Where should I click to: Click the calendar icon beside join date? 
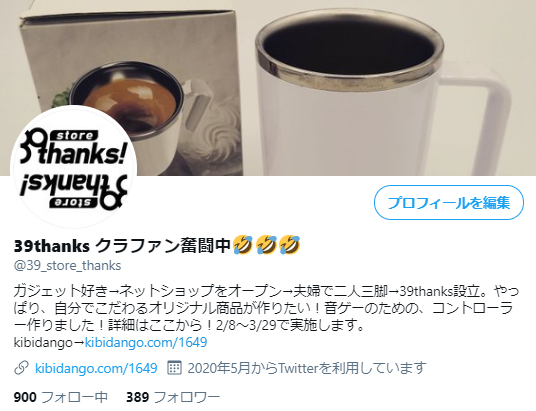[x=174, y=368]
